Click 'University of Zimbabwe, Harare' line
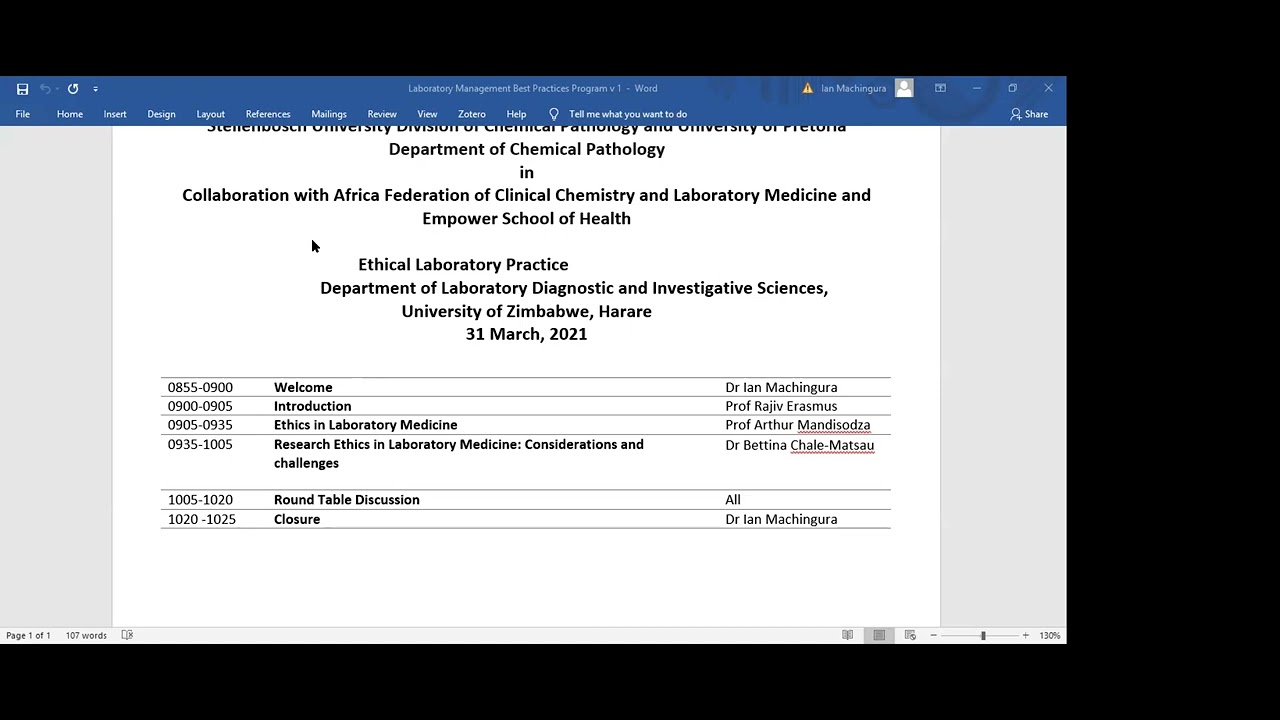1280x720 pixels. tap(526, 311)
